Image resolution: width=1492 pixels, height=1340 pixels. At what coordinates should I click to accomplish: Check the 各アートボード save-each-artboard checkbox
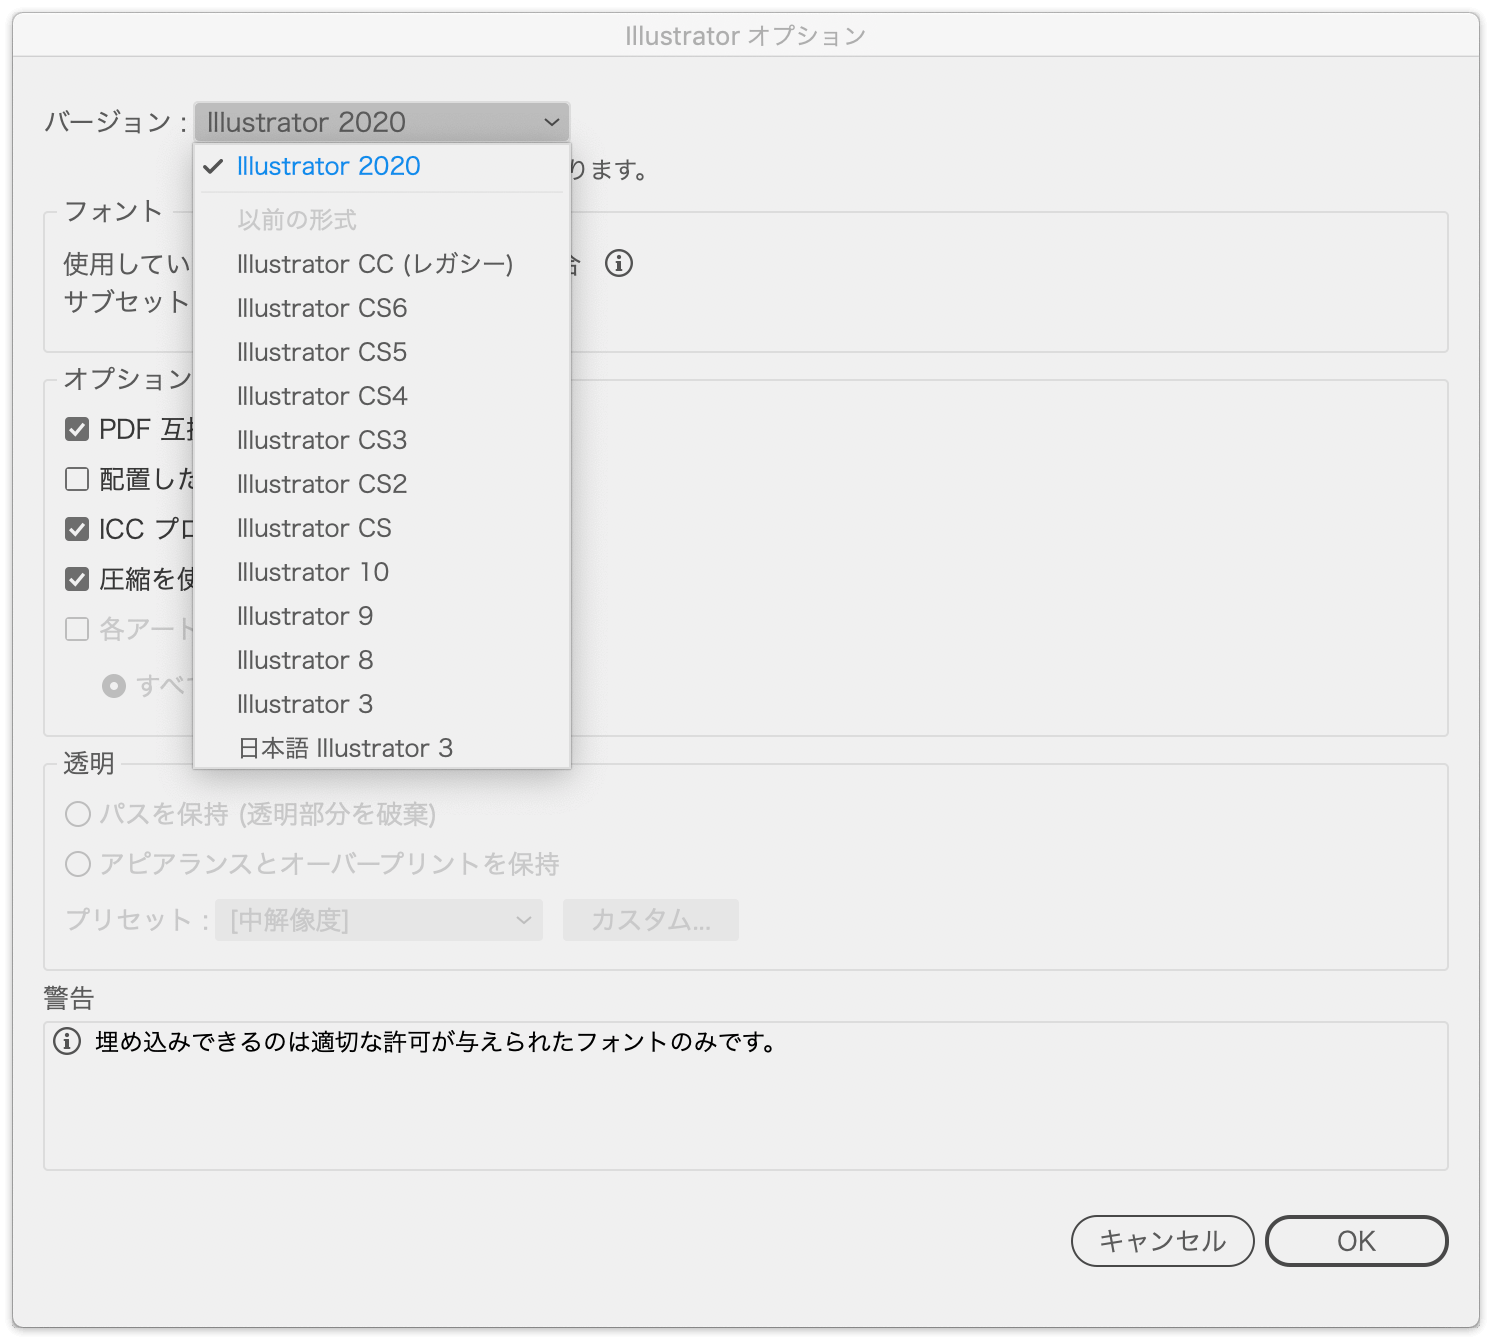click(77, 629)
